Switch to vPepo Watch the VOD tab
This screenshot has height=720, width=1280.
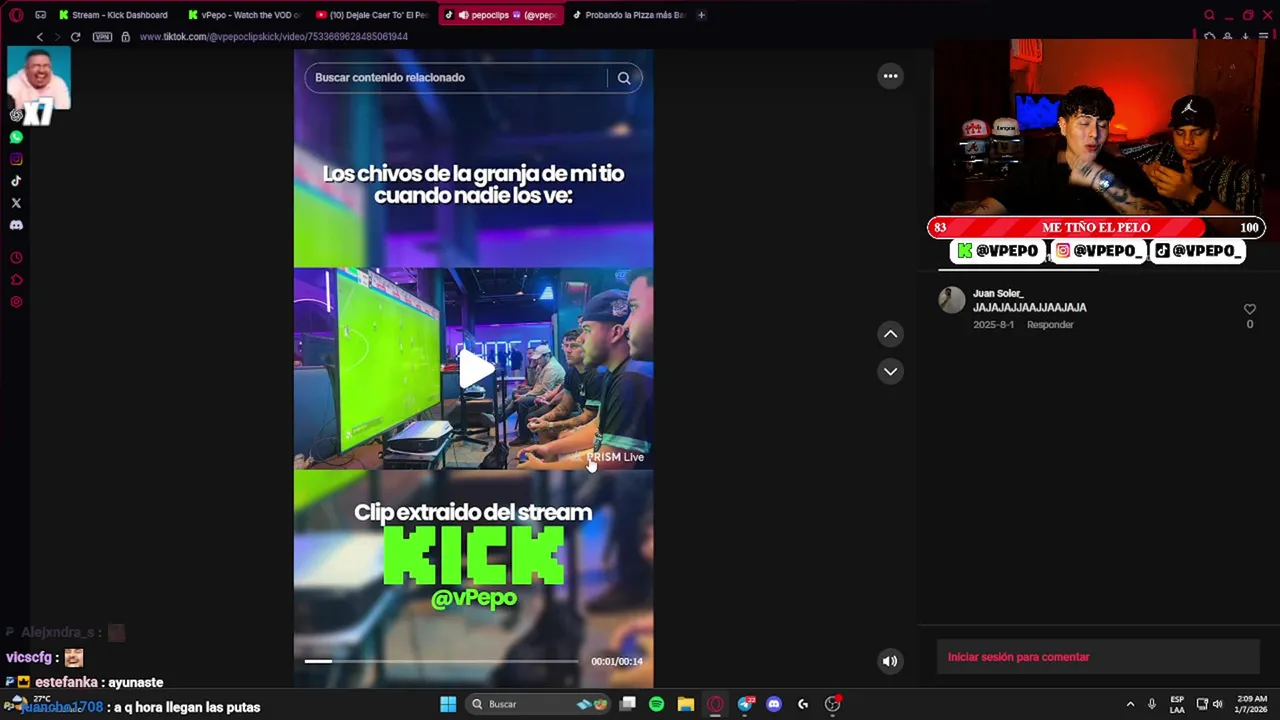click(x=243, y=15)
